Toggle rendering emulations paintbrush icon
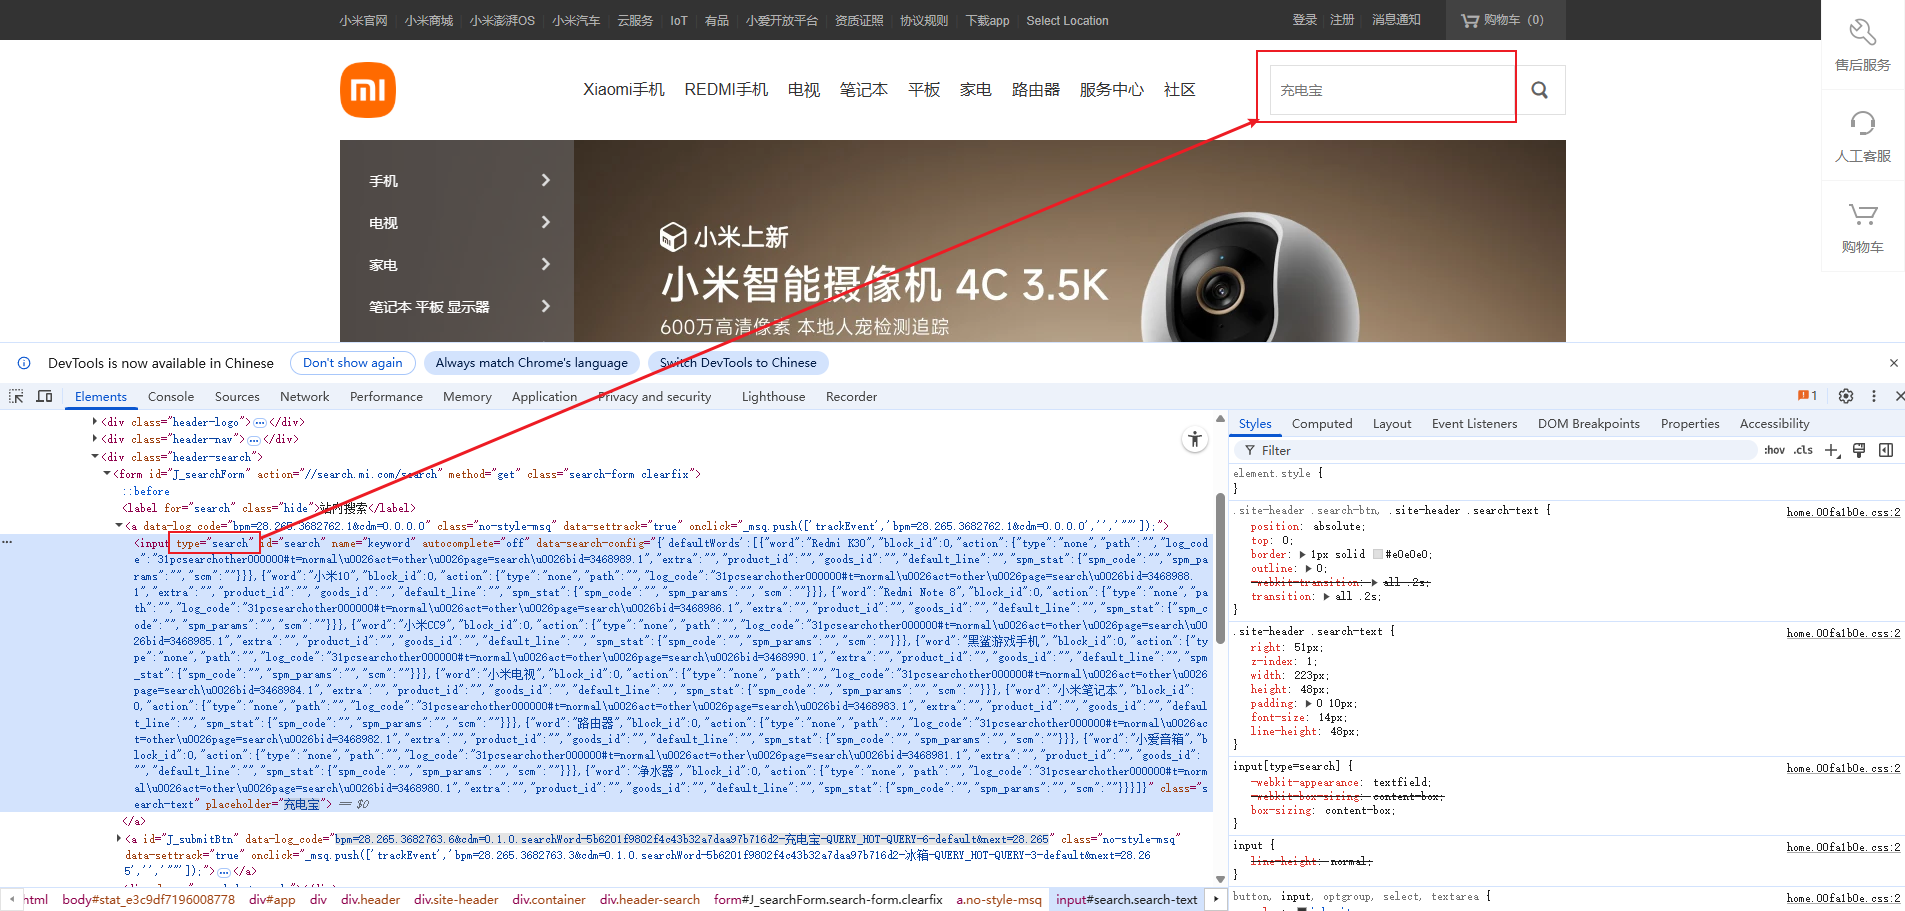 1859,451
